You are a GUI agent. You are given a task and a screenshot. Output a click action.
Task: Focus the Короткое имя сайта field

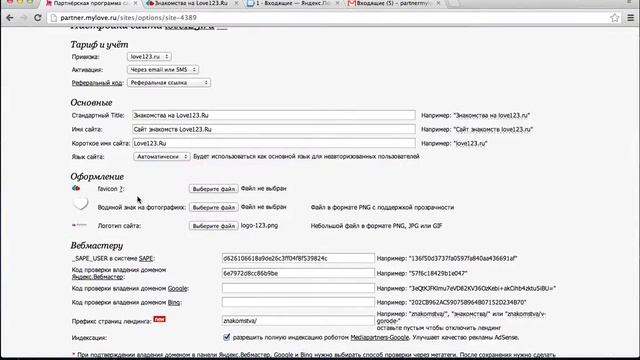click(273, 143)
